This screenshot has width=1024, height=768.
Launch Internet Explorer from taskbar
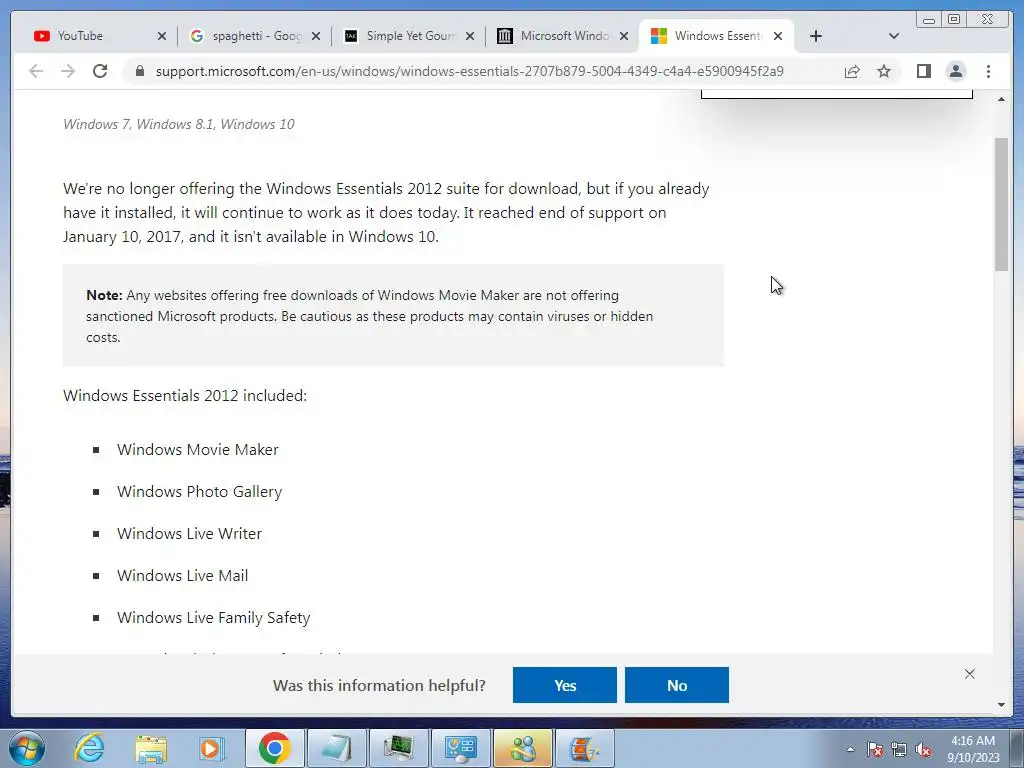click(x=89, y=748)
